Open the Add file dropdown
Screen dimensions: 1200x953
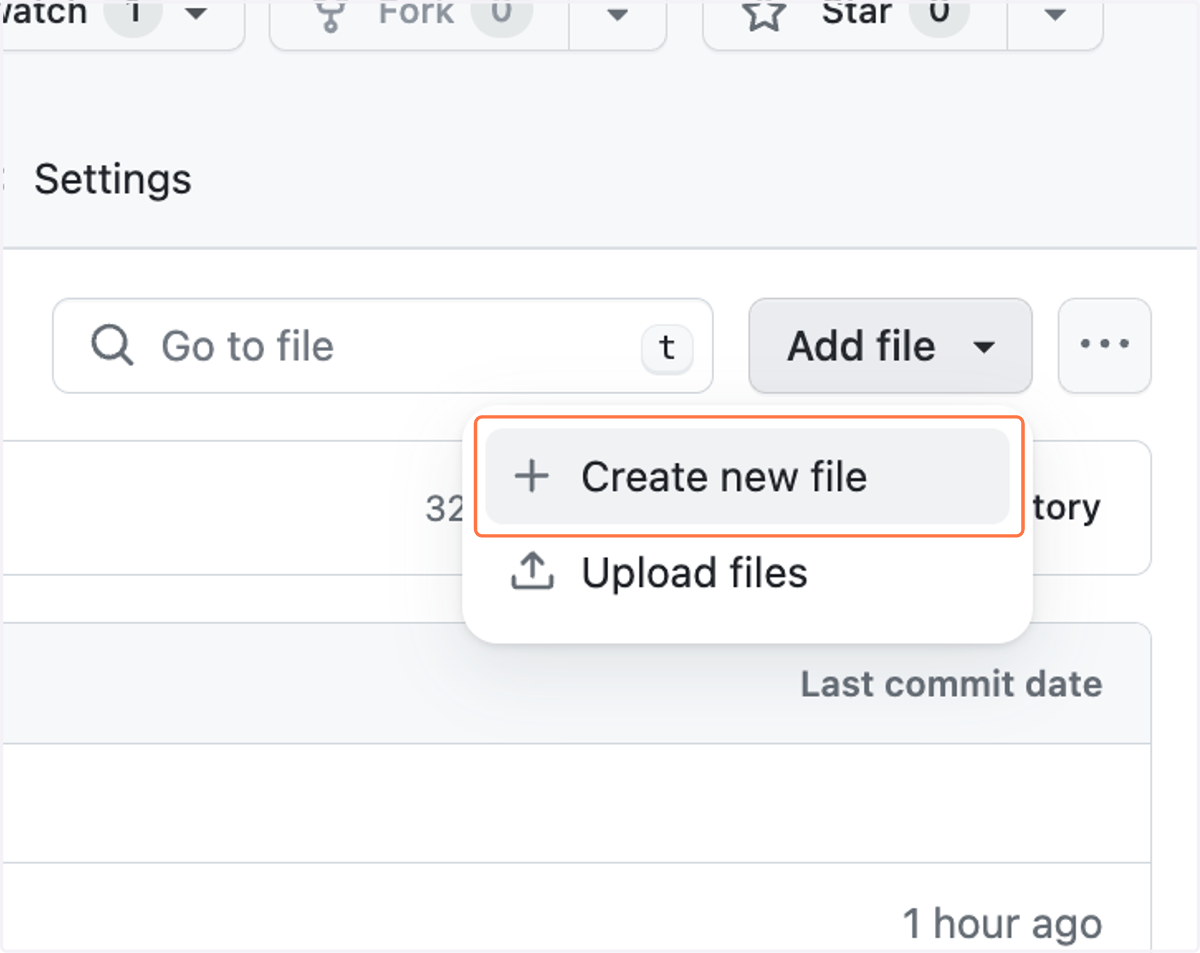point(890,346)
